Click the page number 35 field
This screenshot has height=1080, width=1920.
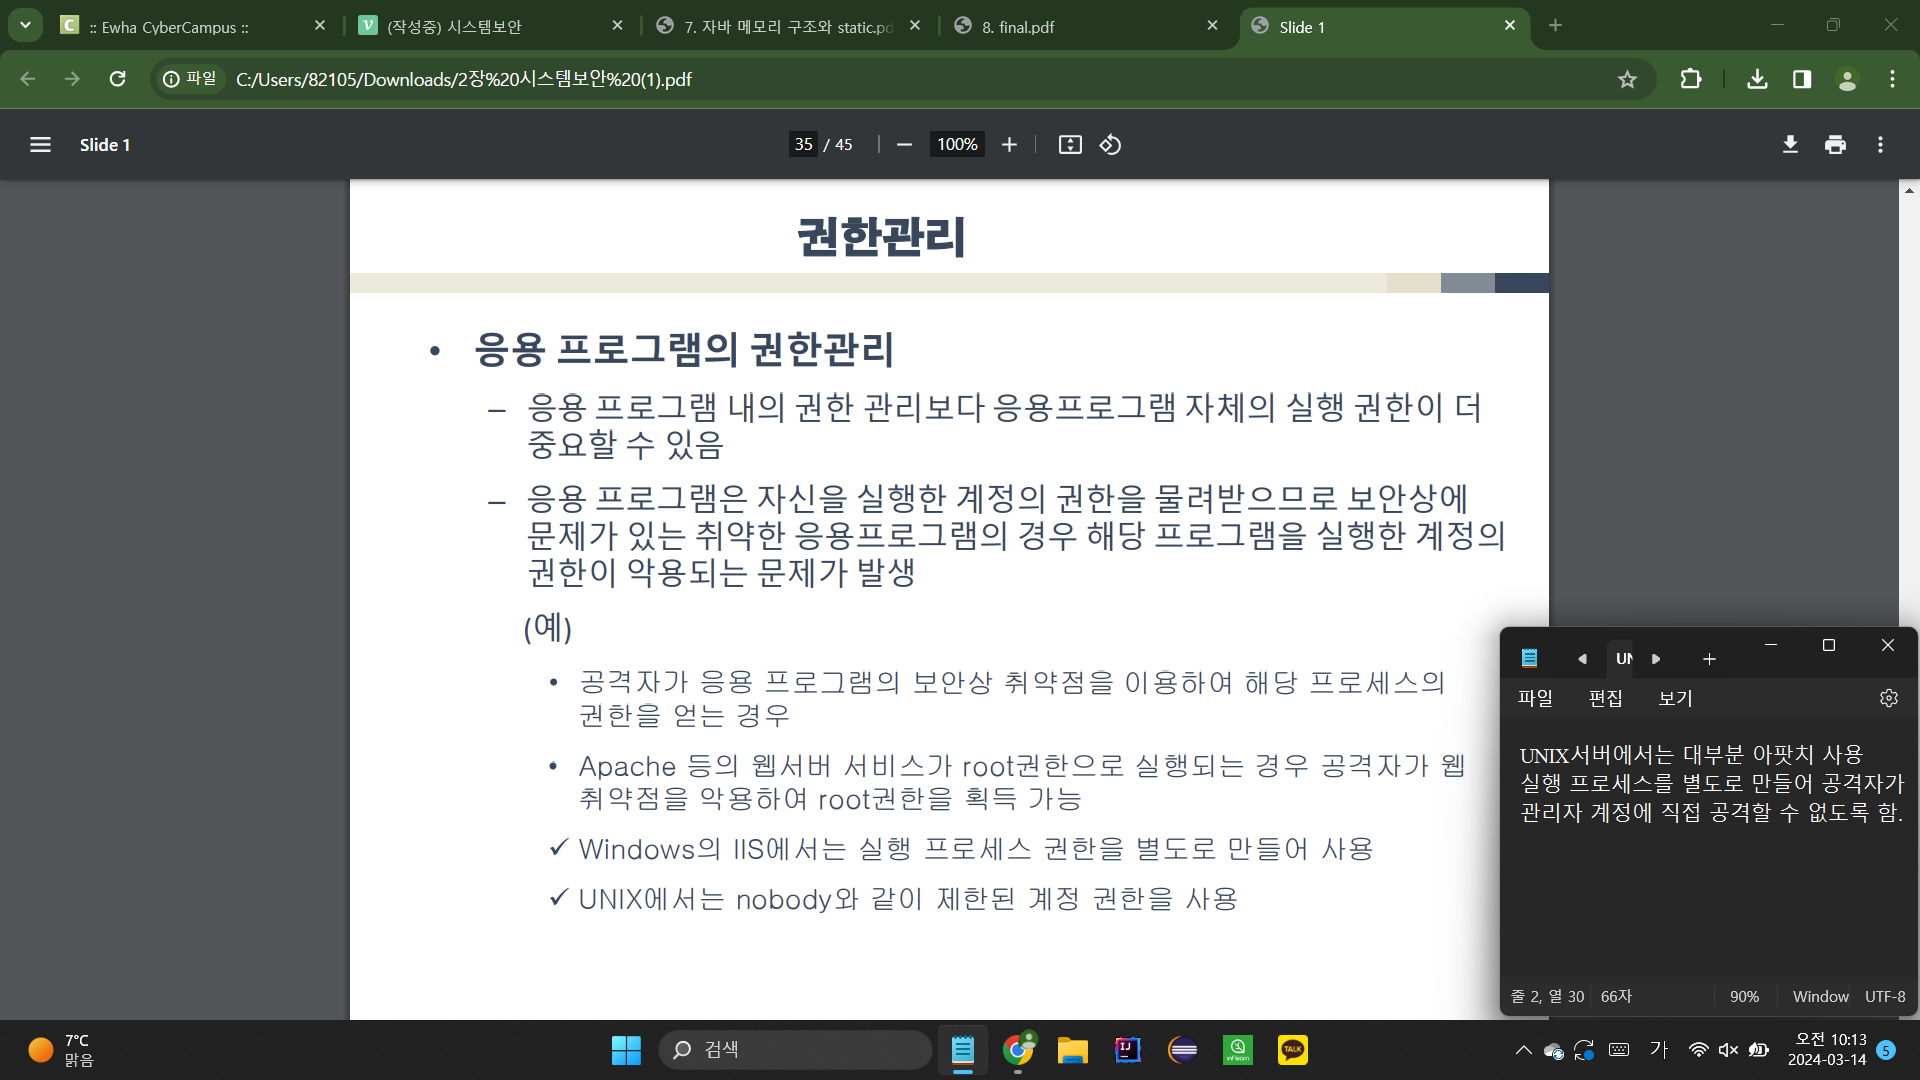tap(803, 145)
